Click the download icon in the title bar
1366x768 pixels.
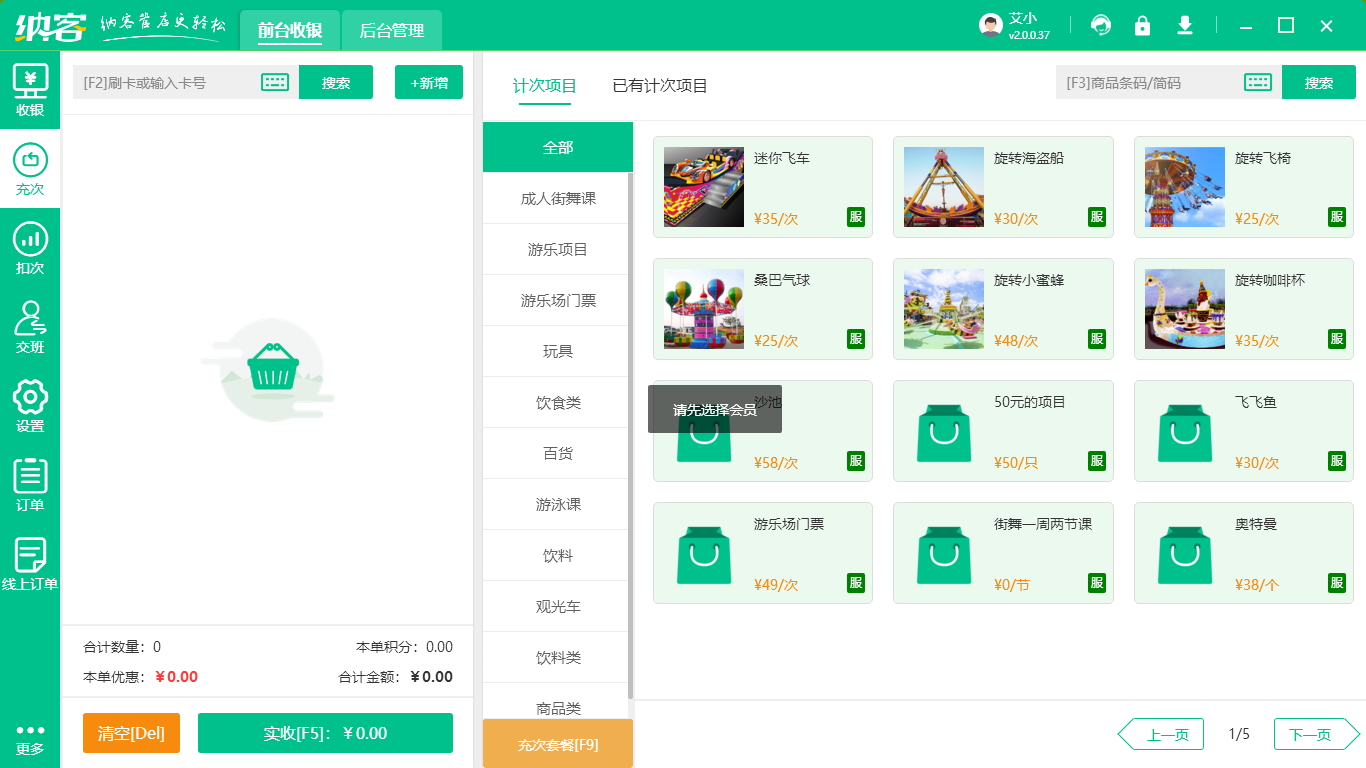click(x=1185, y=25)
